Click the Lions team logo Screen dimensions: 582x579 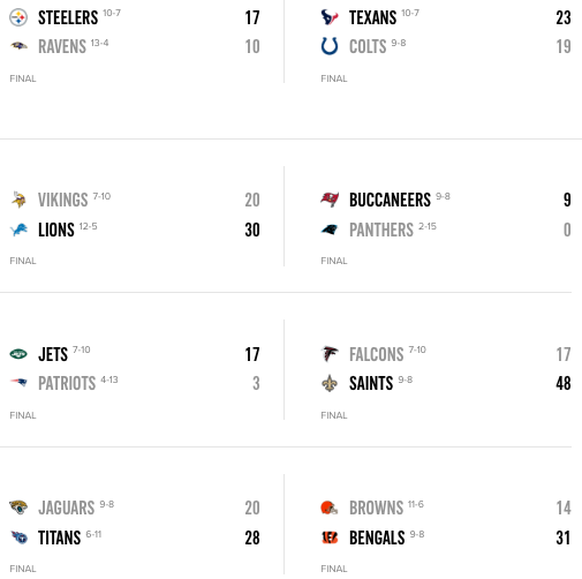click(x=19, y=230)
